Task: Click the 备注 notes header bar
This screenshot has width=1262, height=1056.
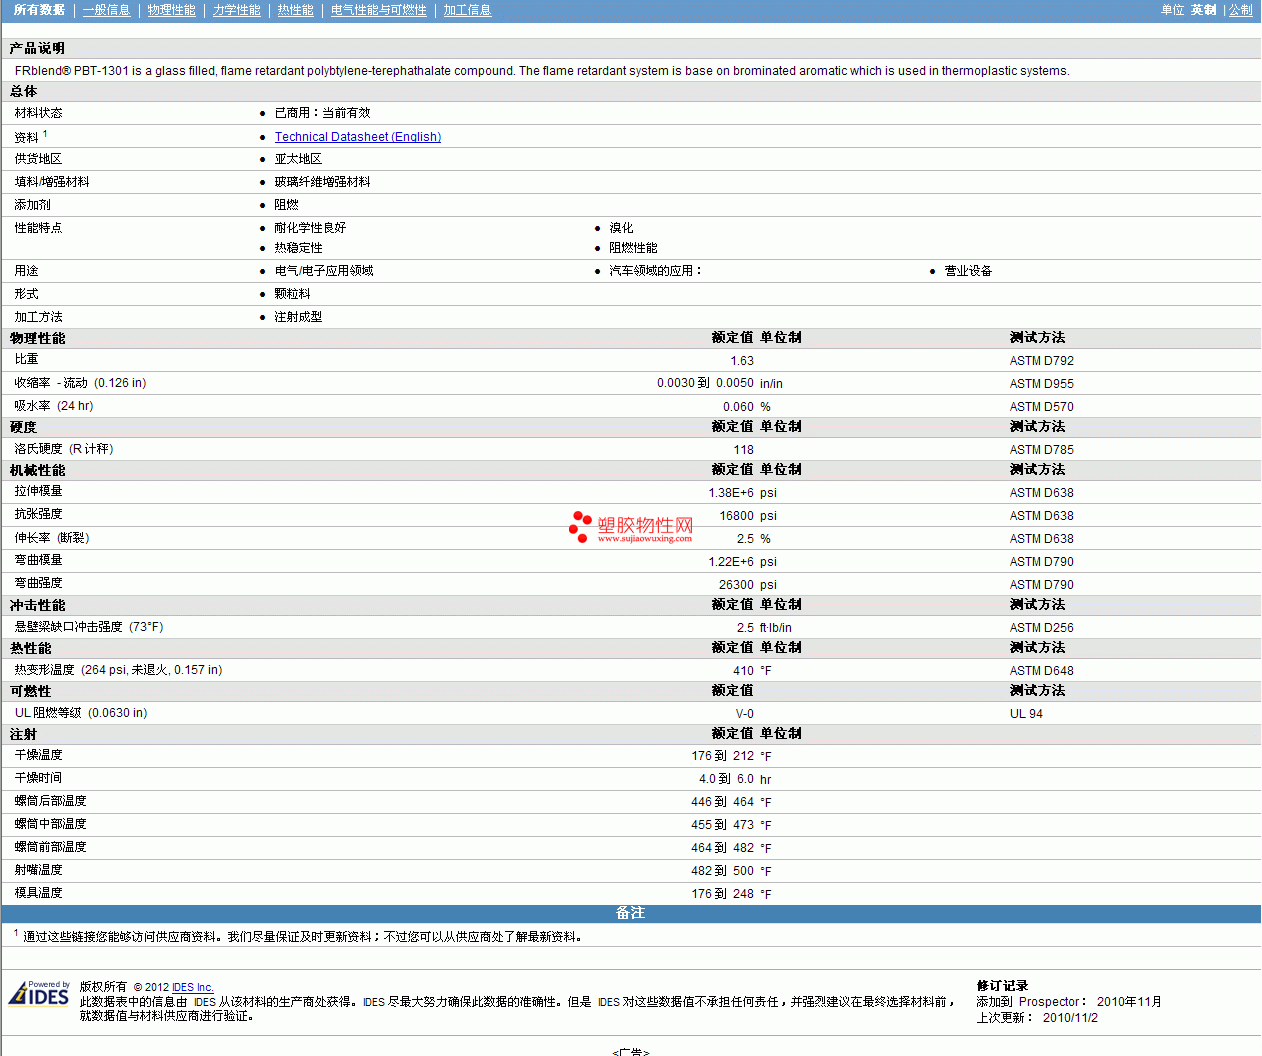Action: coord(631,913)
